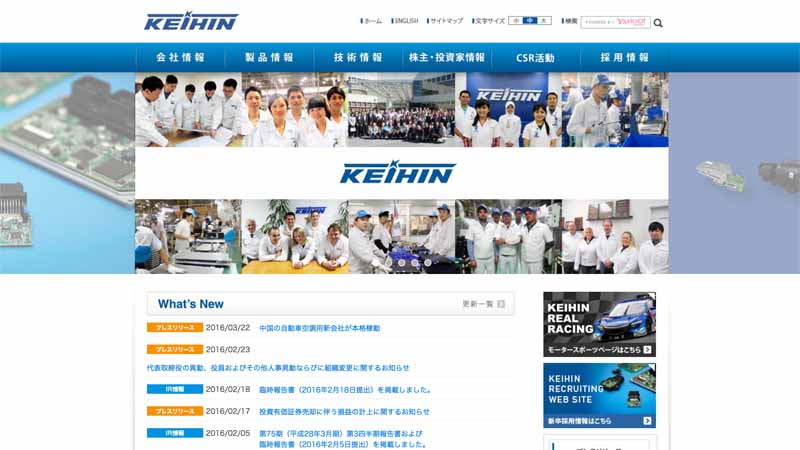Click the KEIHIN logo in the header

click(x=191, y=21)
